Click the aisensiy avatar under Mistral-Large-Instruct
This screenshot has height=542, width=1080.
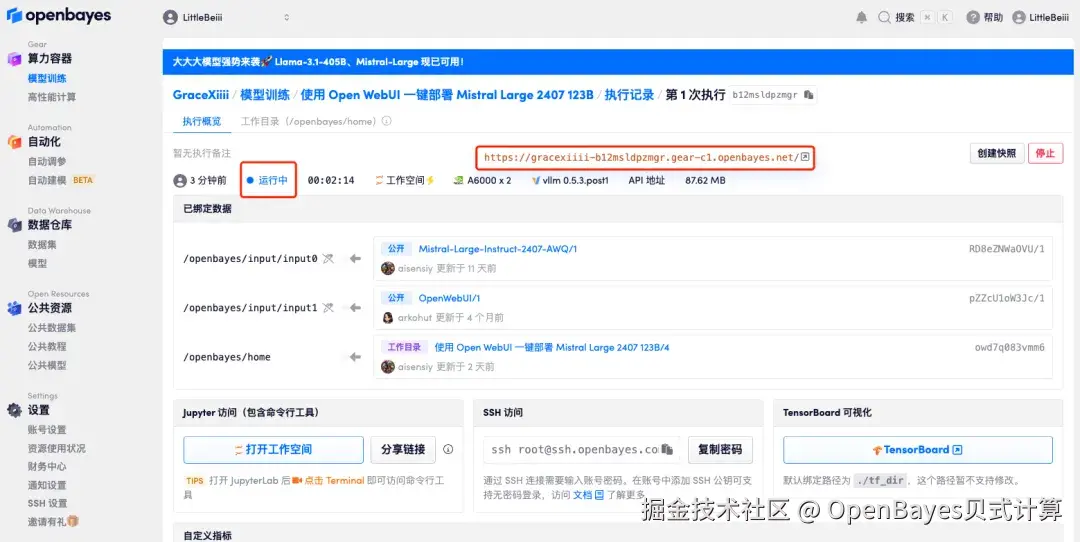pos(388,268)
